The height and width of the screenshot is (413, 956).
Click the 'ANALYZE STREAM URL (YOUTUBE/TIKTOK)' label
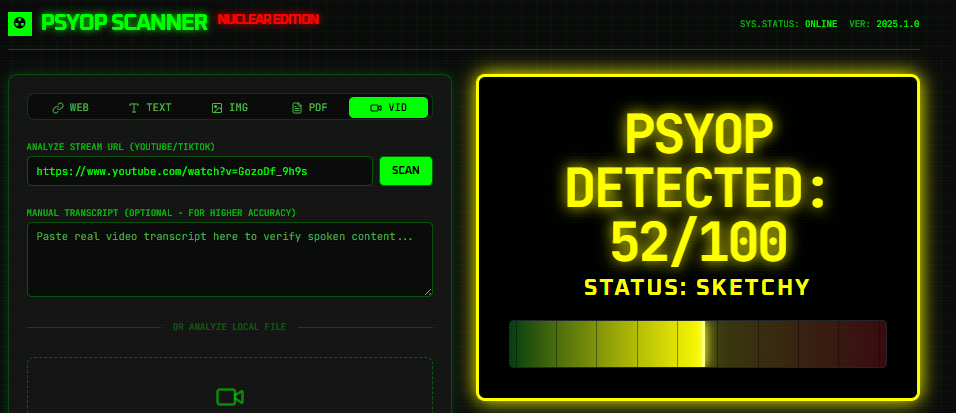point(121,147)
